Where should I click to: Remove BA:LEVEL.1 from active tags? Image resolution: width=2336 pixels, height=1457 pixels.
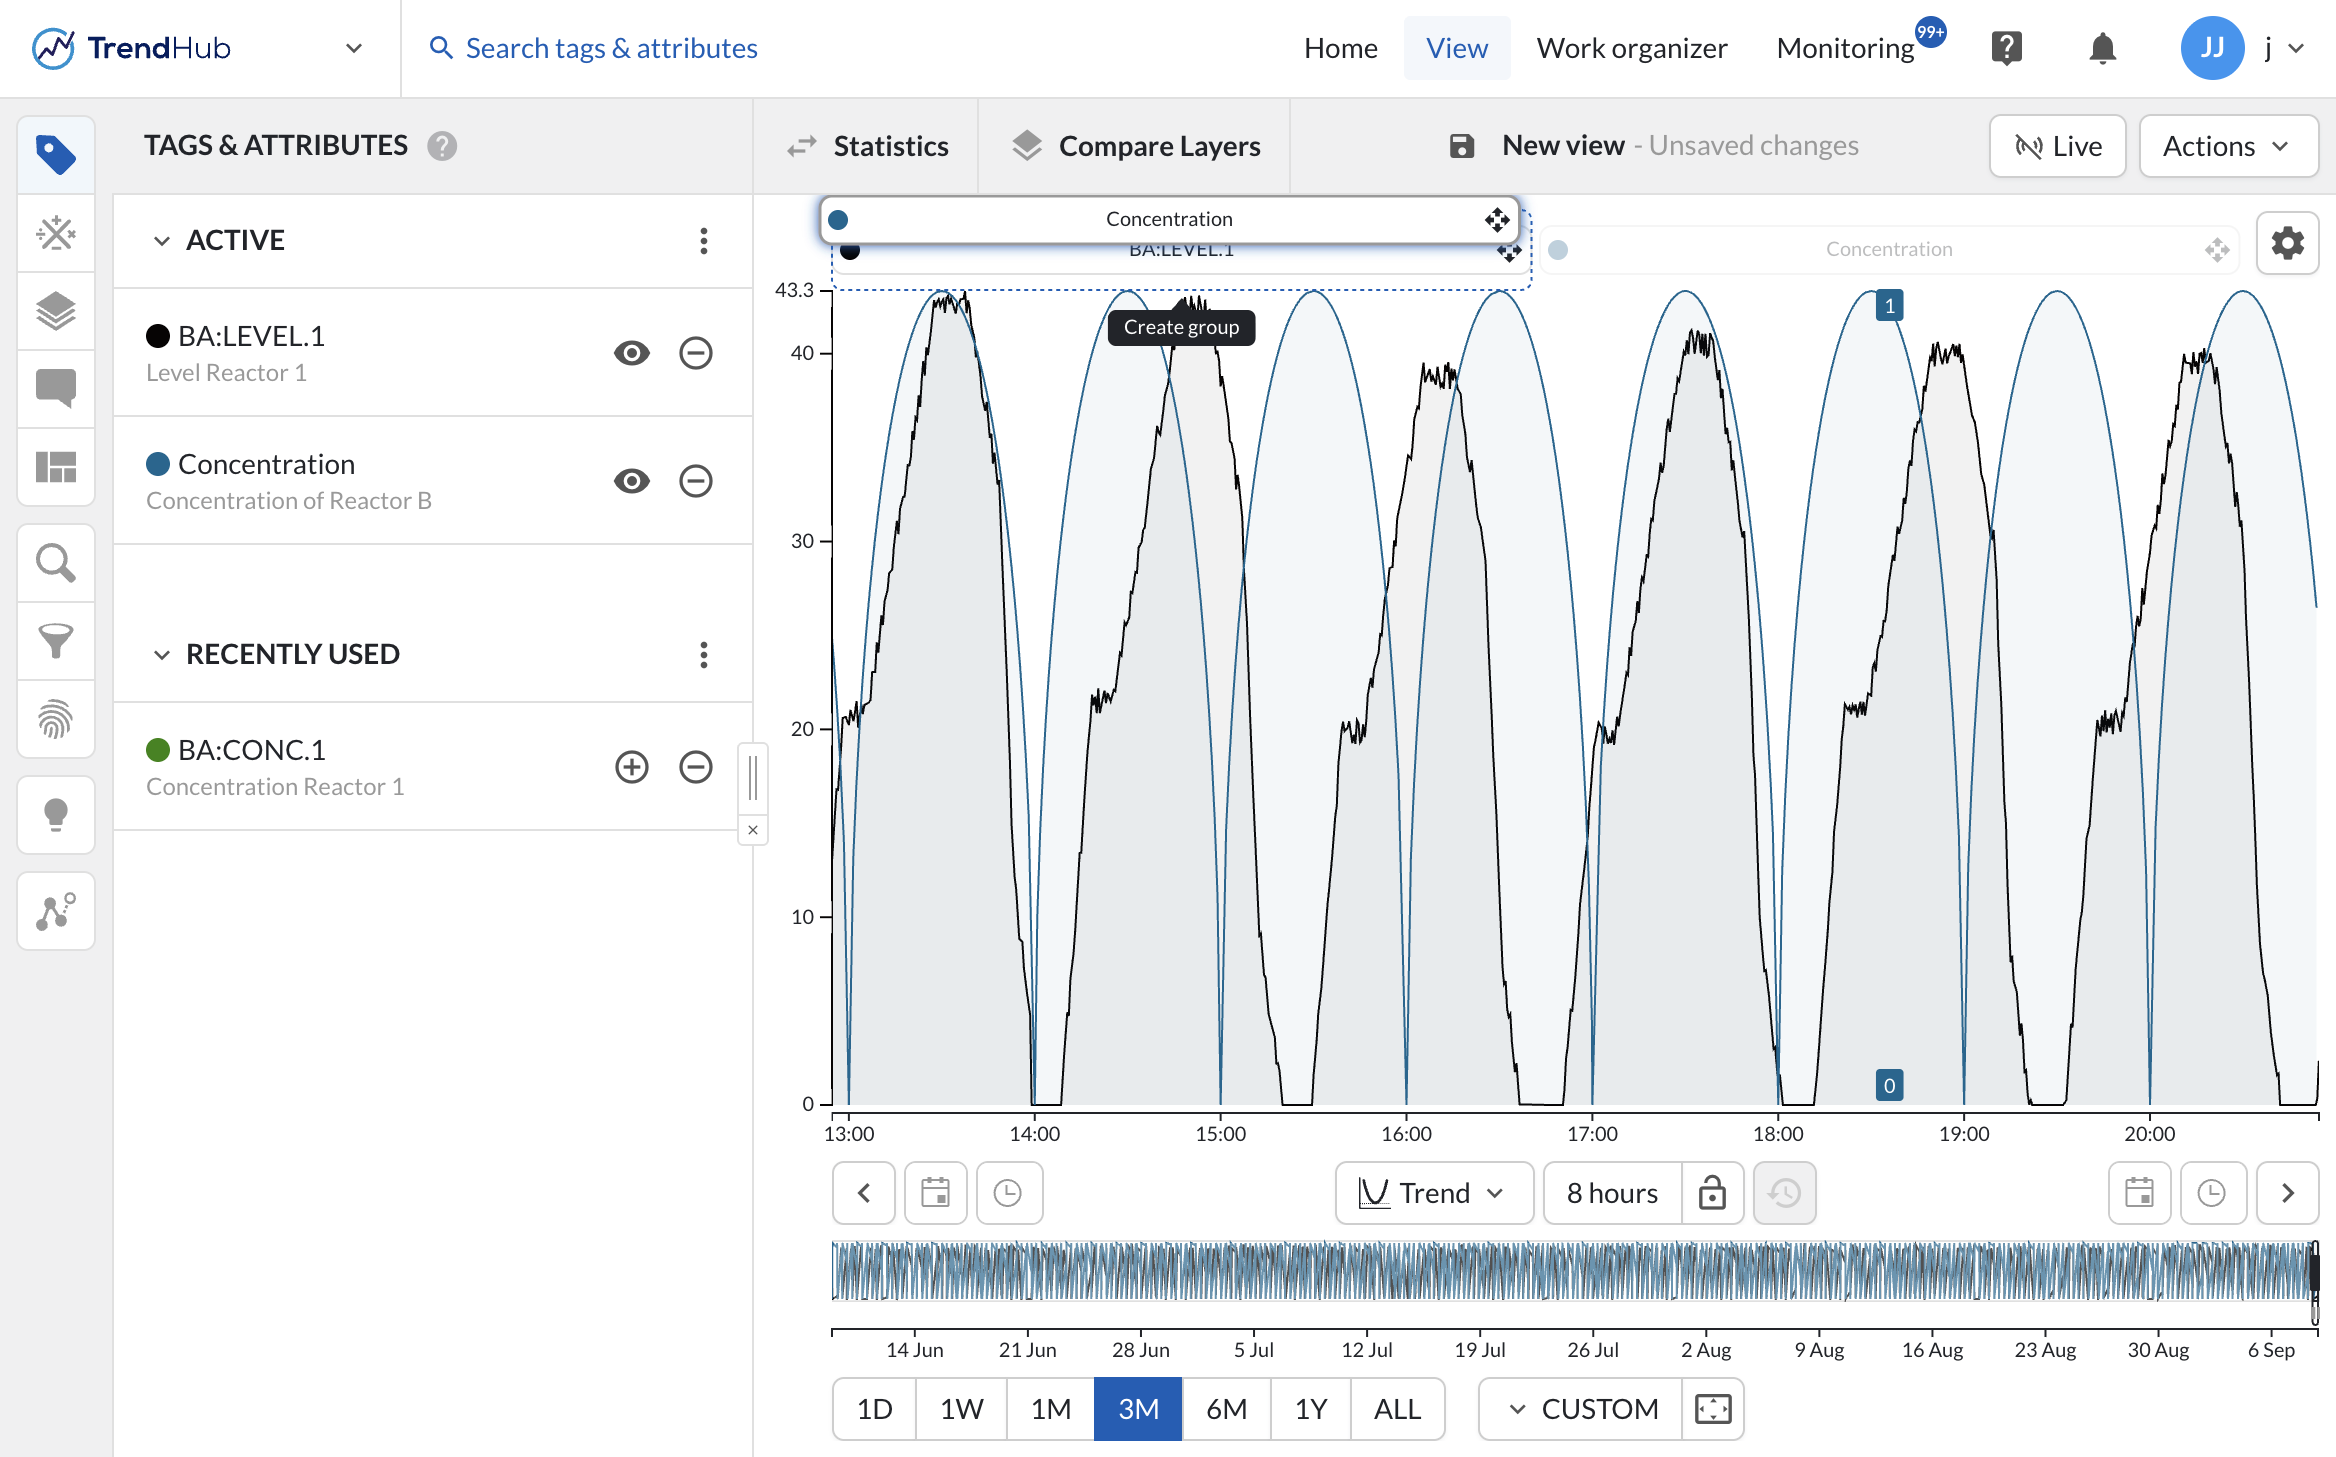point(696,353)
